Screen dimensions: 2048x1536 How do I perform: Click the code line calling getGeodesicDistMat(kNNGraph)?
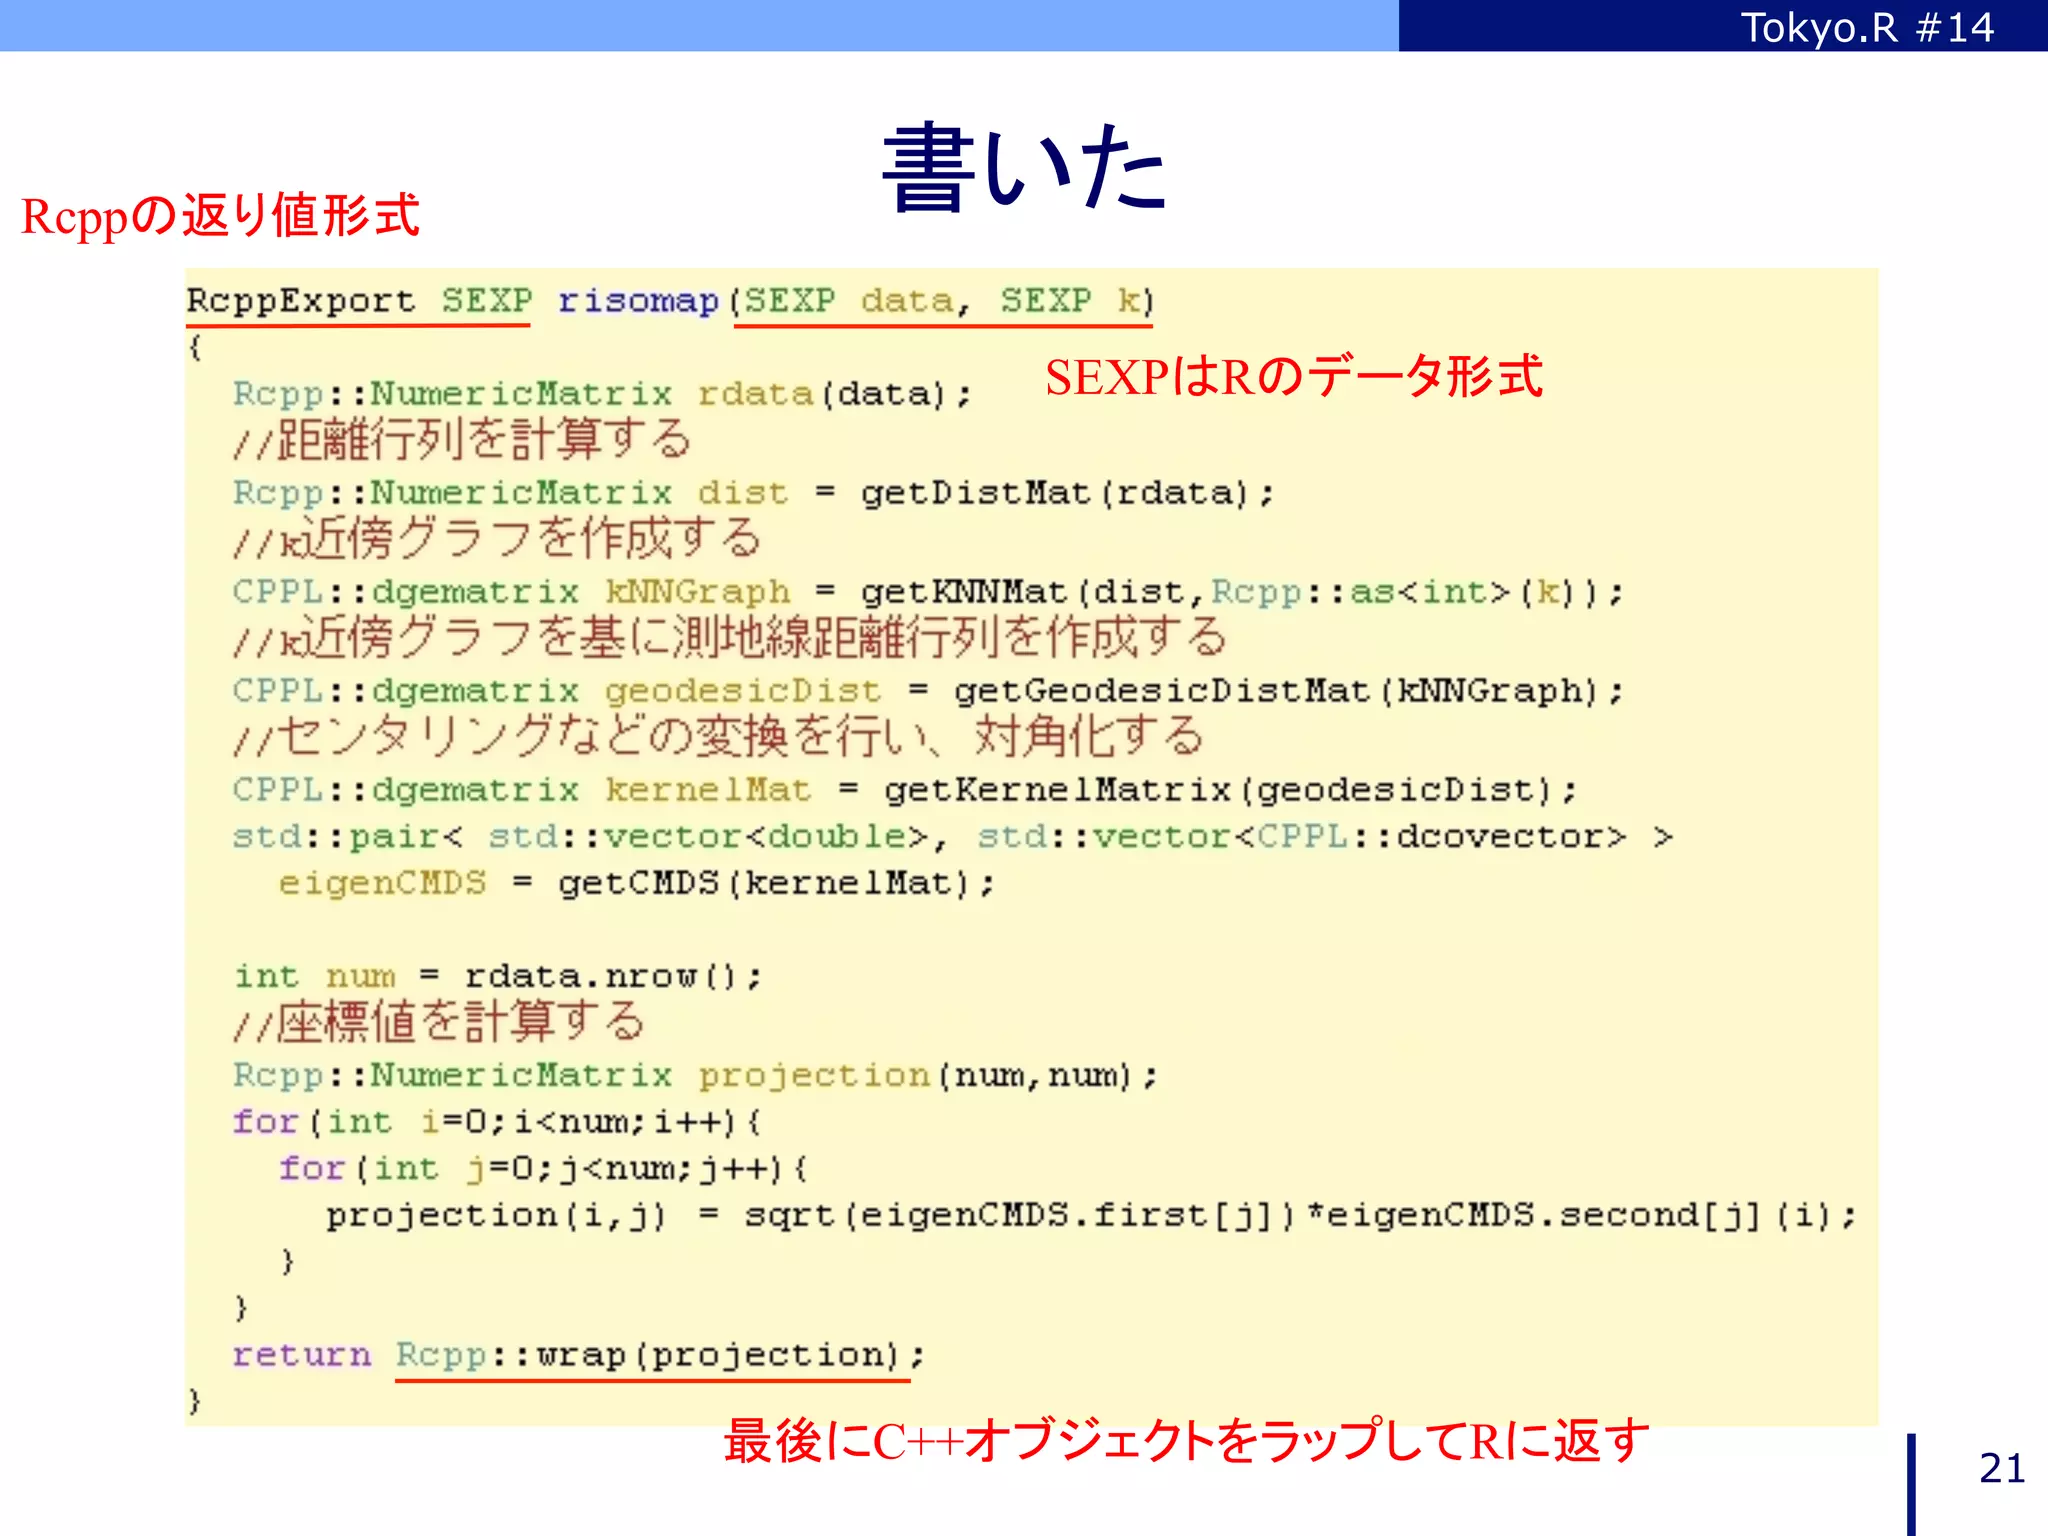click(x=928, y=691)
